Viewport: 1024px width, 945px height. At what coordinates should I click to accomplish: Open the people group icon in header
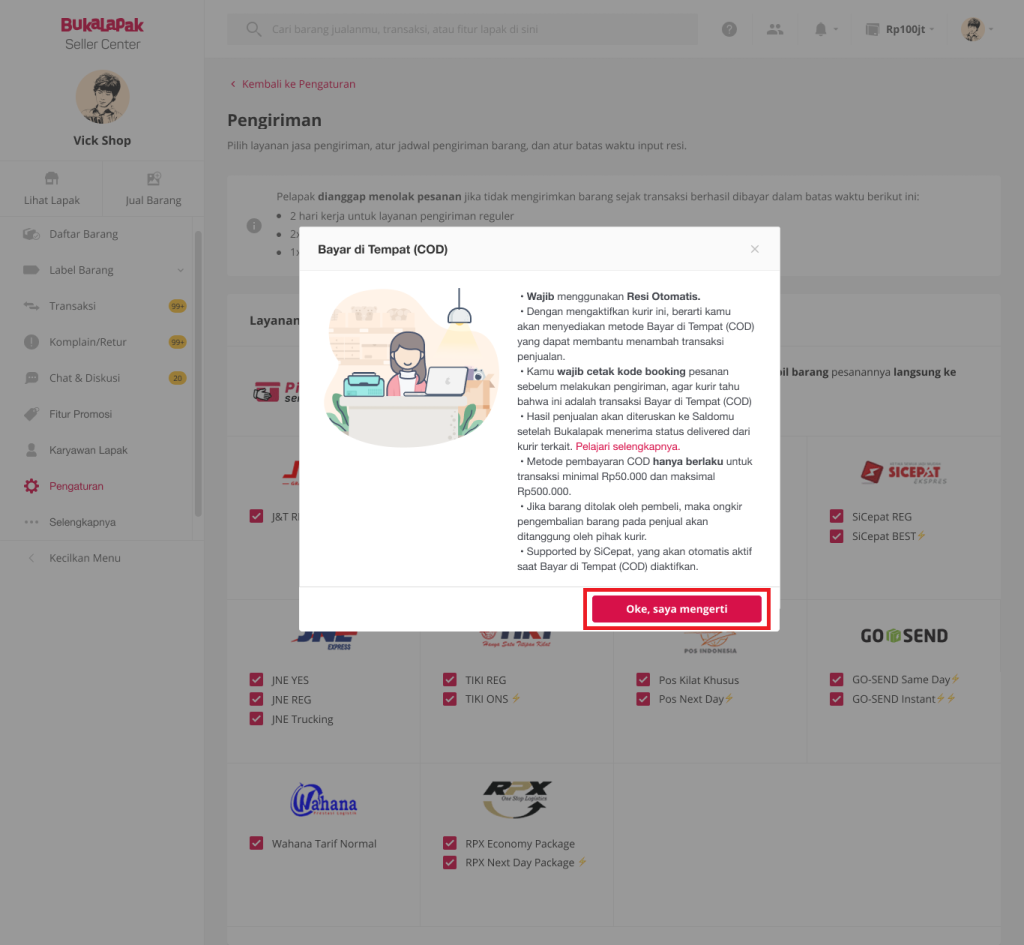[775, 29]
